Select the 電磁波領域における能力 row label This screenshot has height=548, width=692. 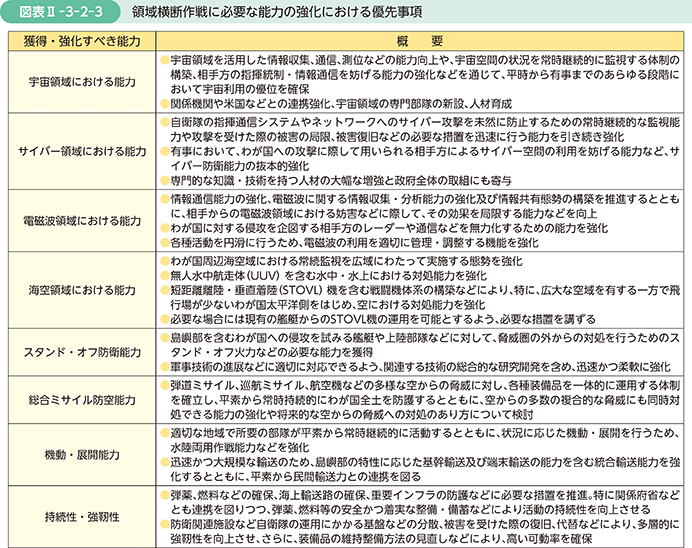82,221
